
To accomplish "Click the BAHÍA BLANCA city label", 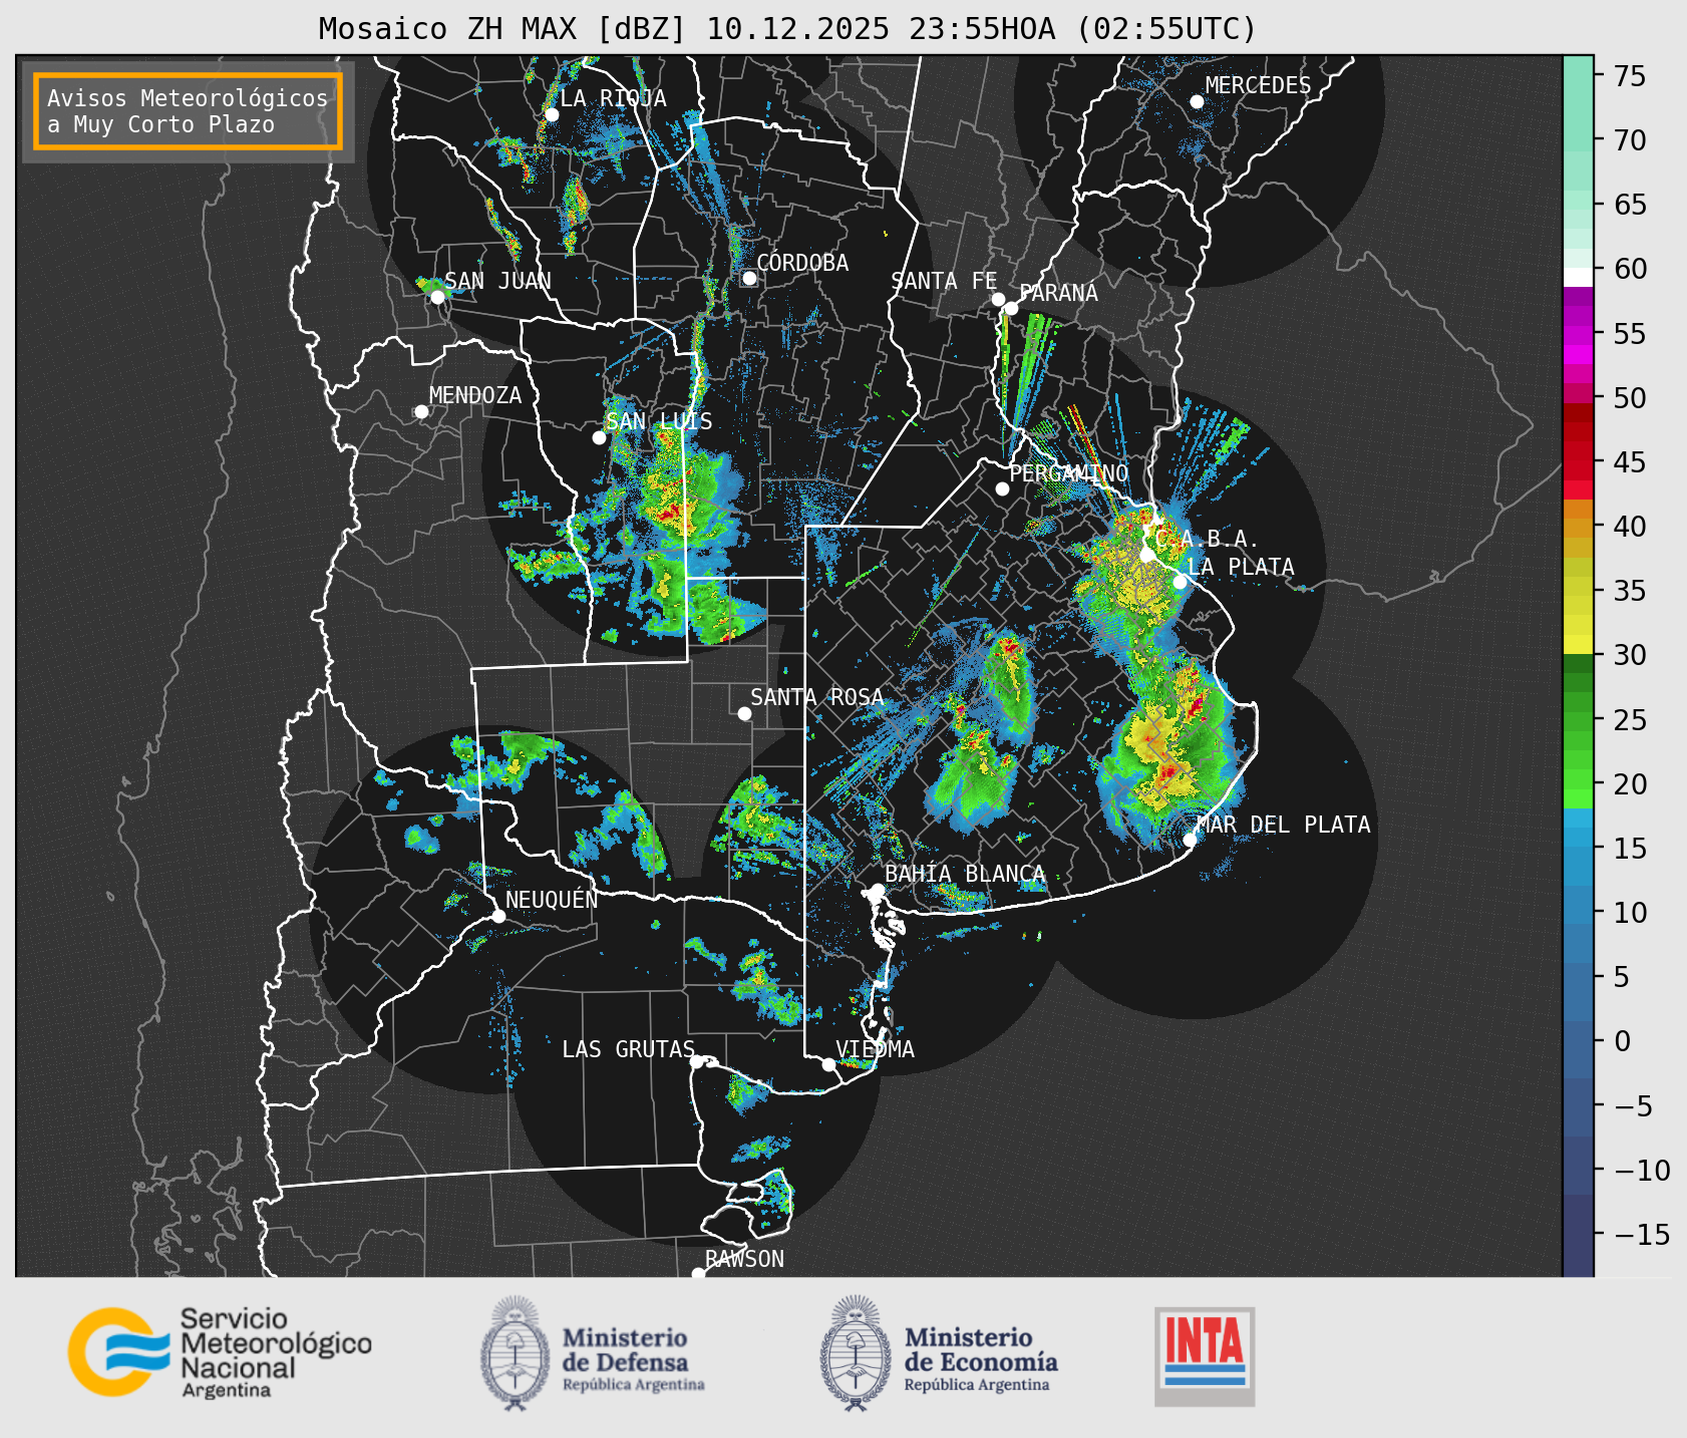I will [965, 874].
